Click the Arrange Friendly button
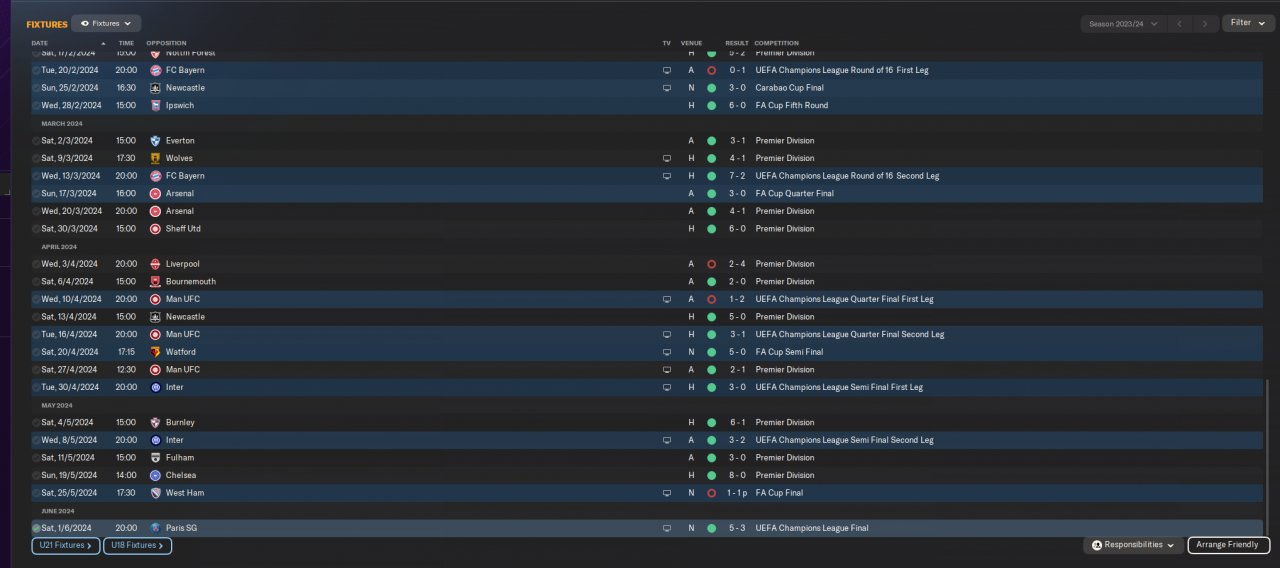 pyautogui.click(x=1228, y=545)
